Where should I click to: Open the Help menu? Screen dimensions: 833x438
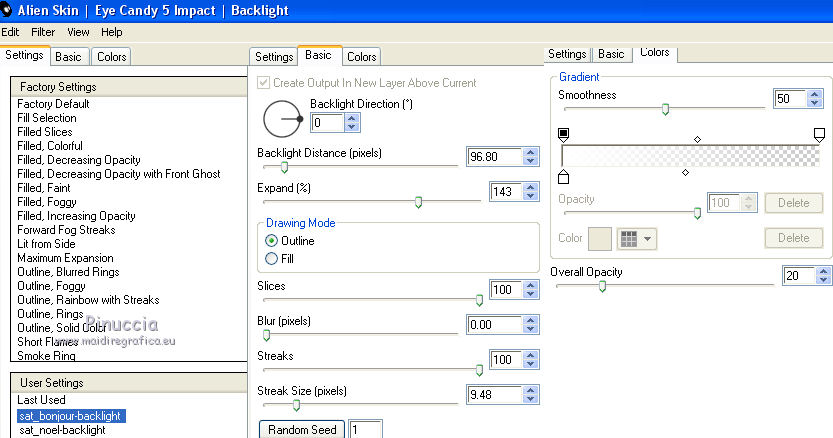[112, 32]
